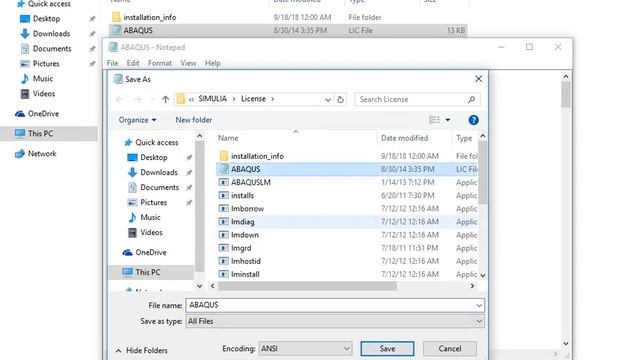
Task: Open the Organize menu
Action: pos(137,120)
